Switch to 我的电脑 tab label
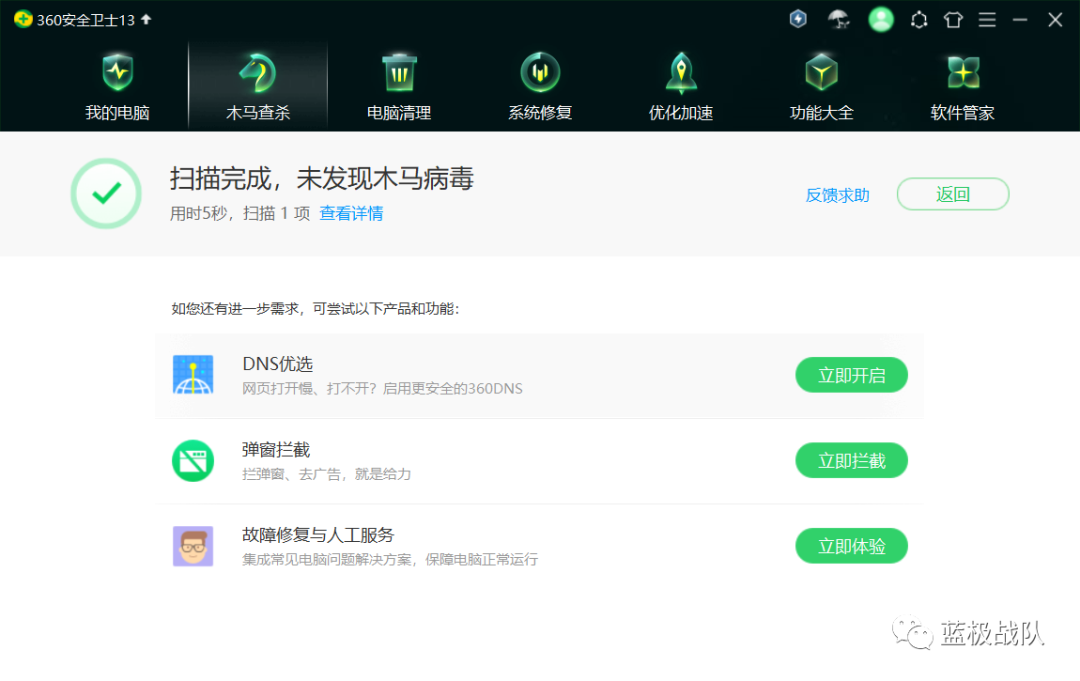Viewport: 1080px width, 681px height. [x=118, y=113]
